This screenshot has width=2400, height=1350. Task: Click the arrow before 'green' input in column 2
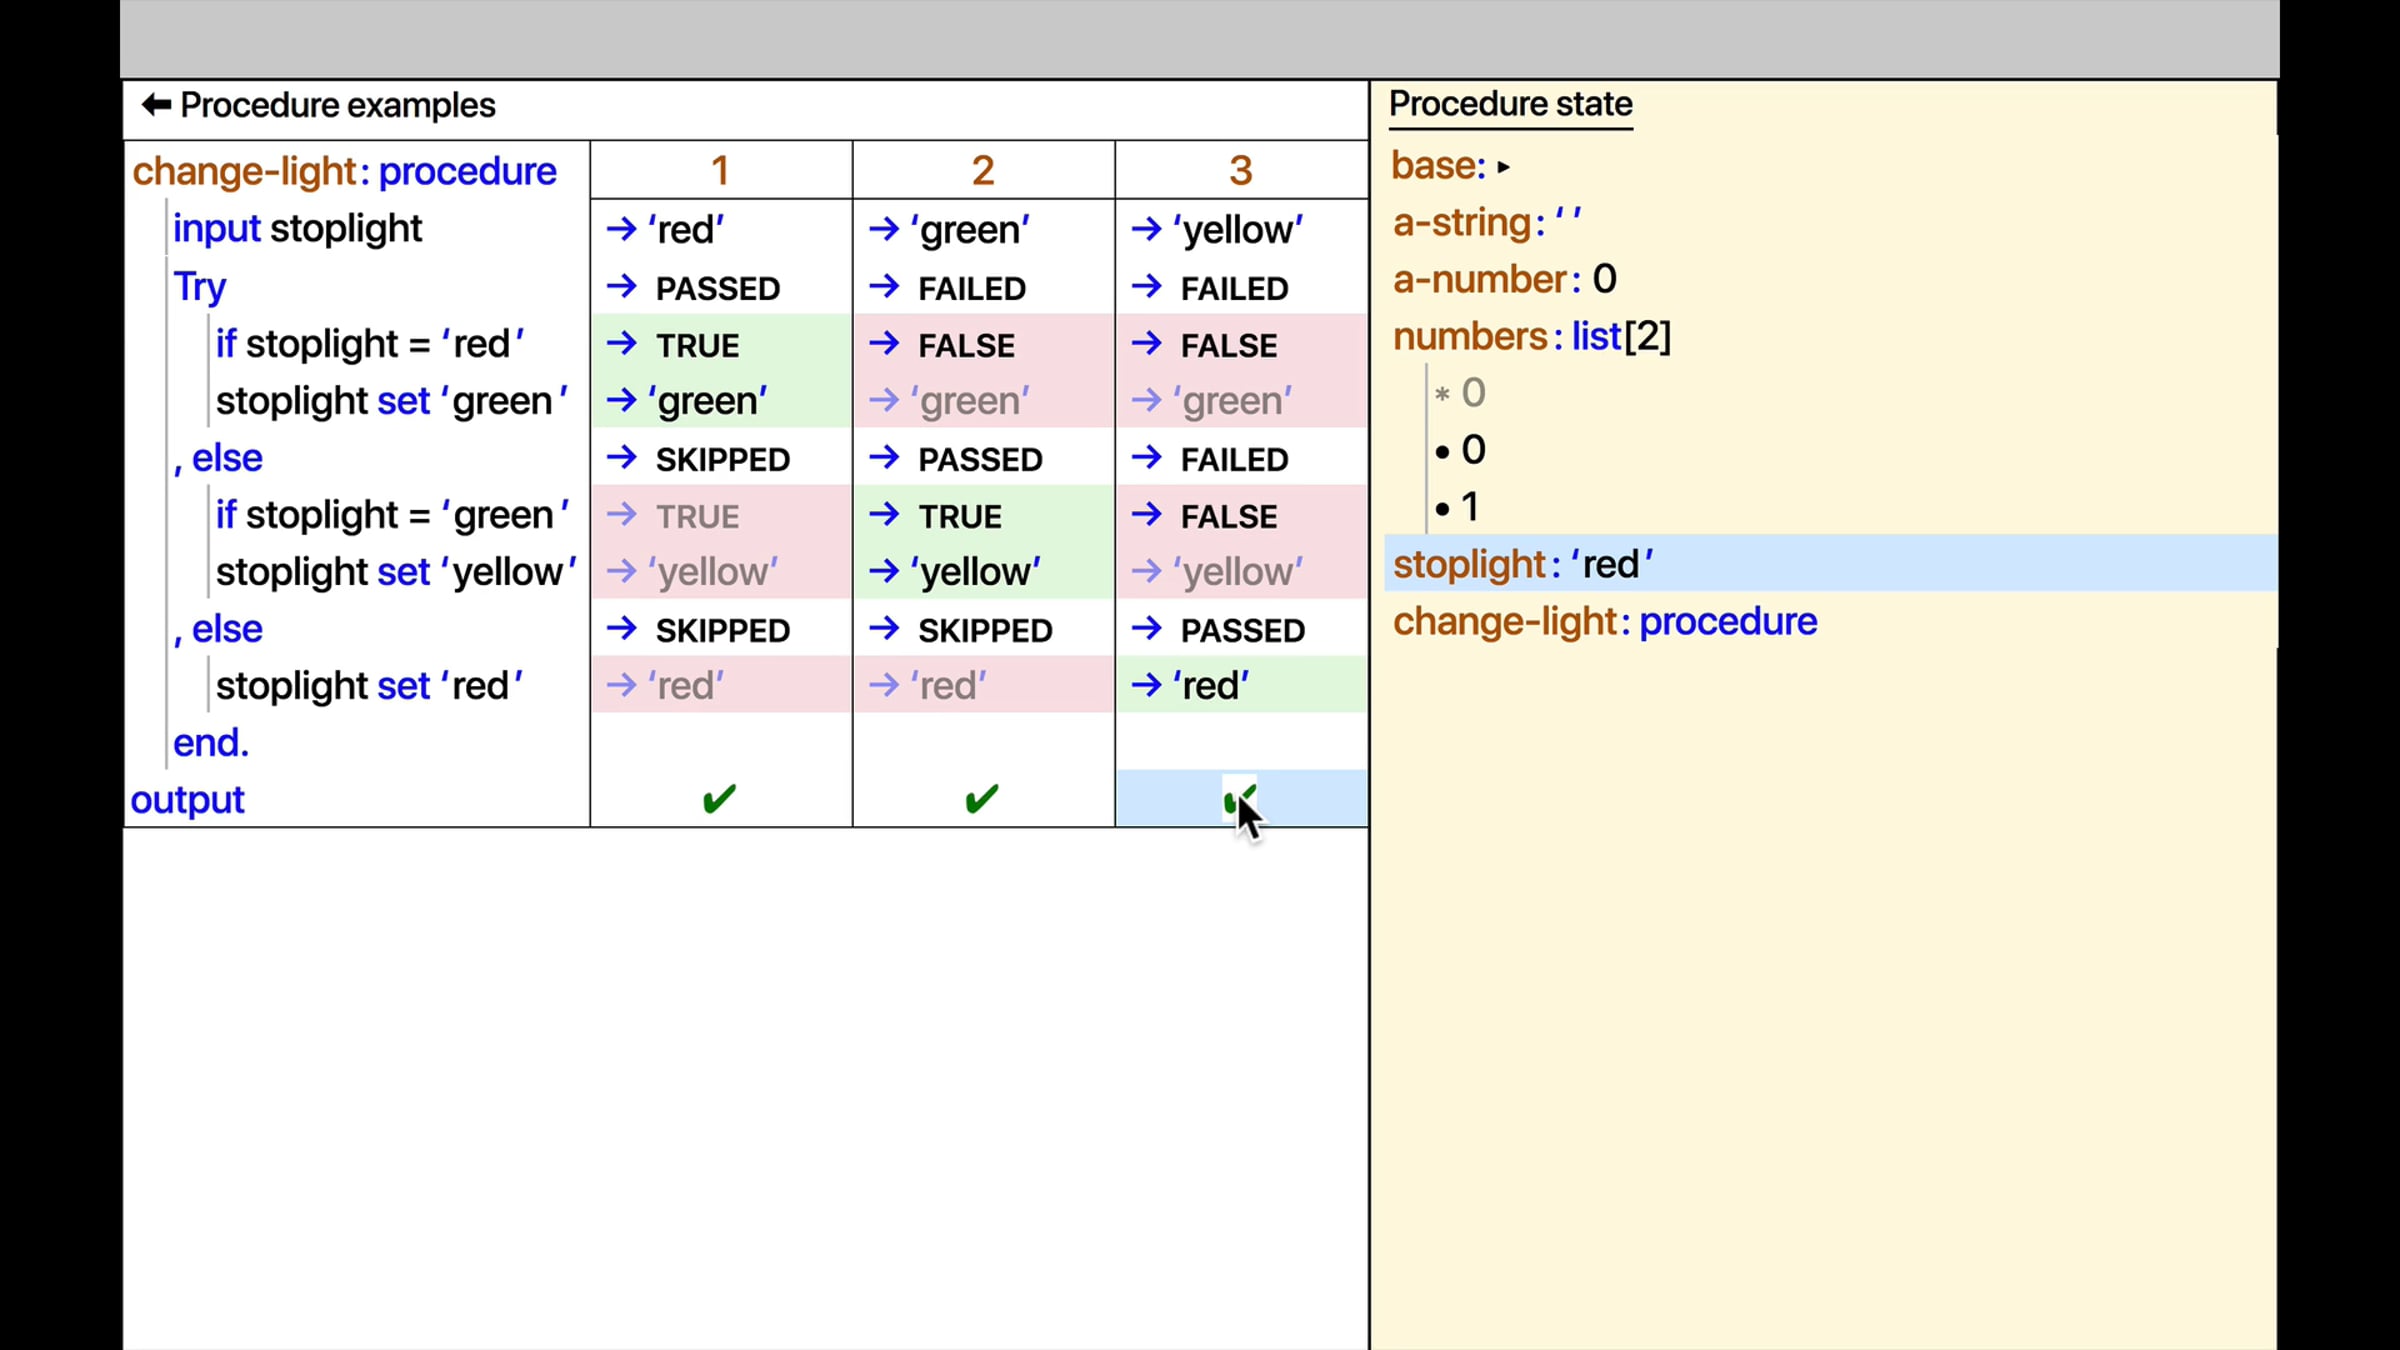click(x=884, y=229)
